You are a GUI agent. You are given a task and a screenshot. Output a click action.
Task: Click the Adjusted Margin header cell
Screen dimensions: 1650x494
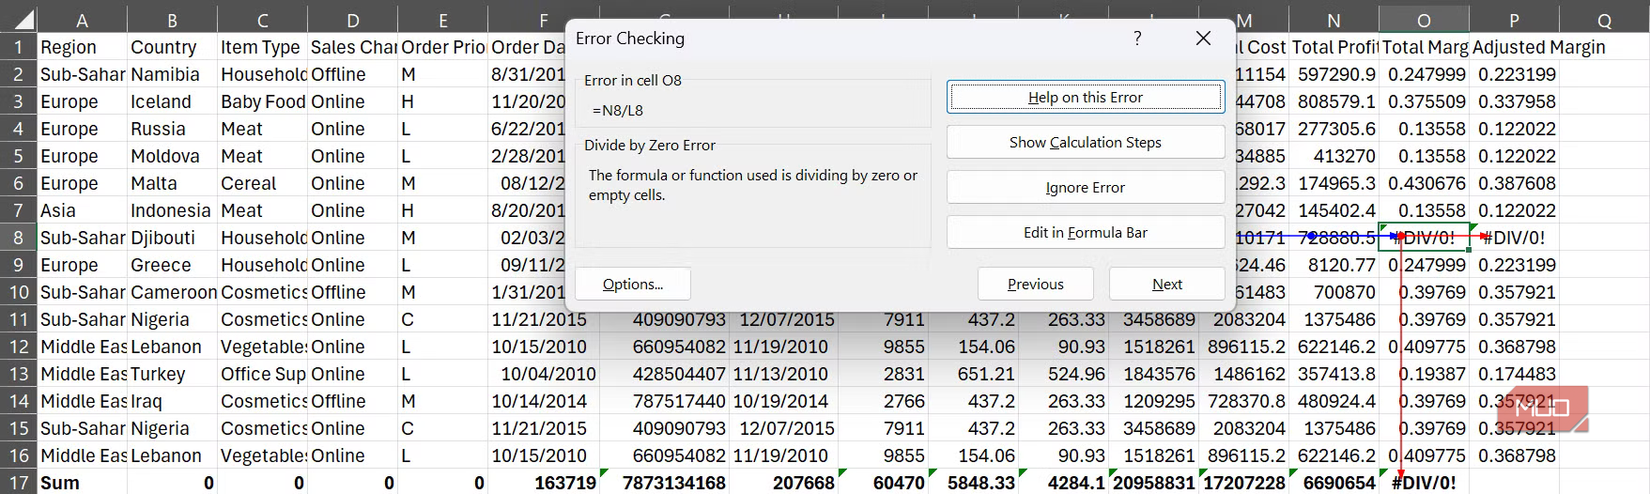click(x=1538, y=47)
